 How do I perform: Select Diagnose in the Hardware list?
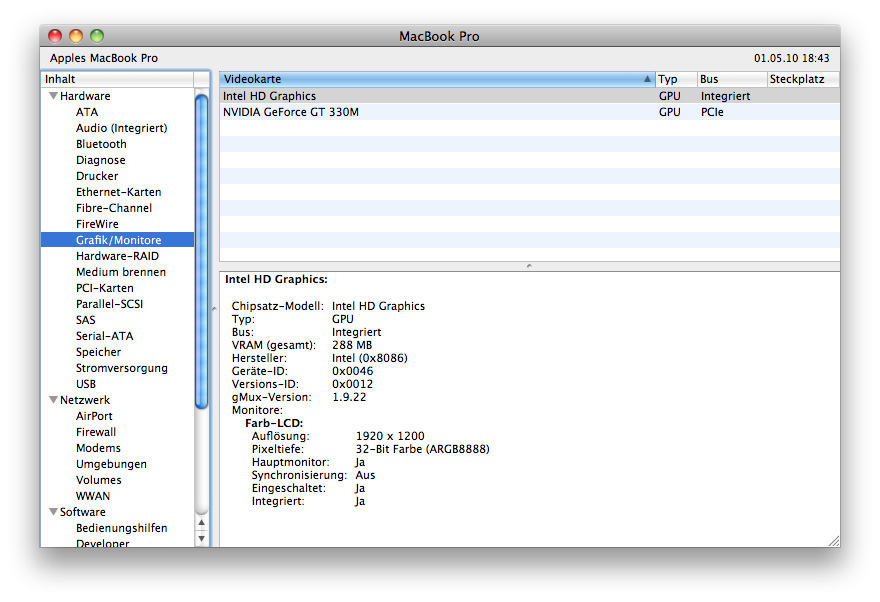(100, 160)
